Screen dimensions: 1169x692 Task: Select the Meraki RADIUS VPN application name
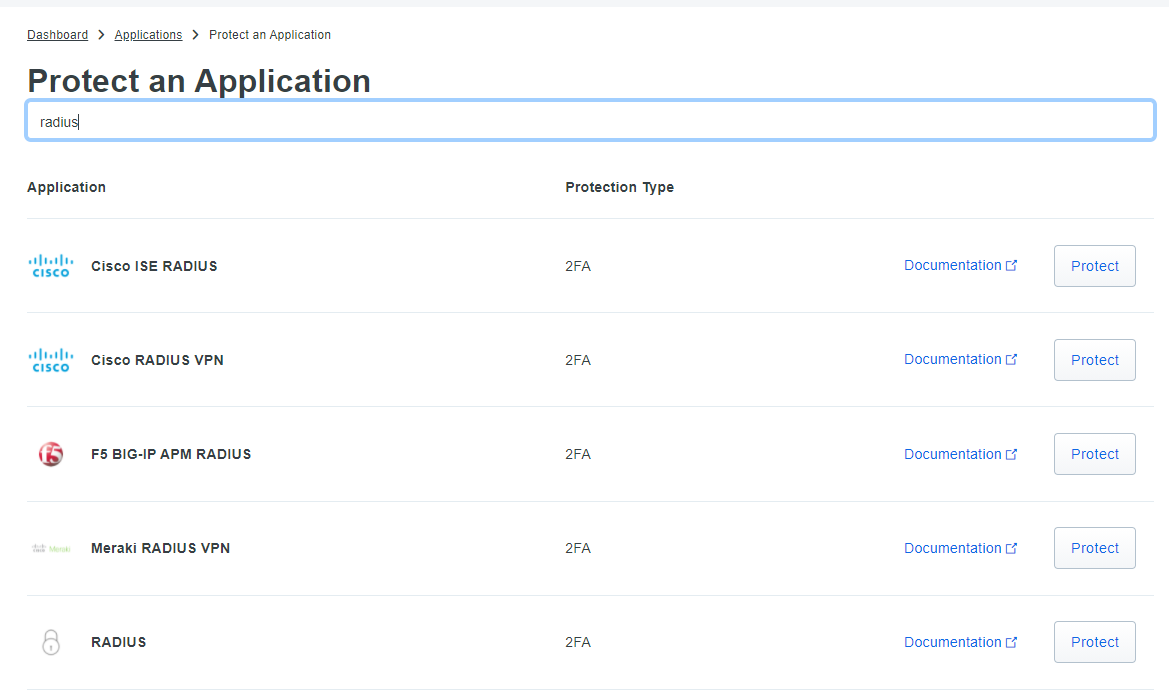point(160,548)
